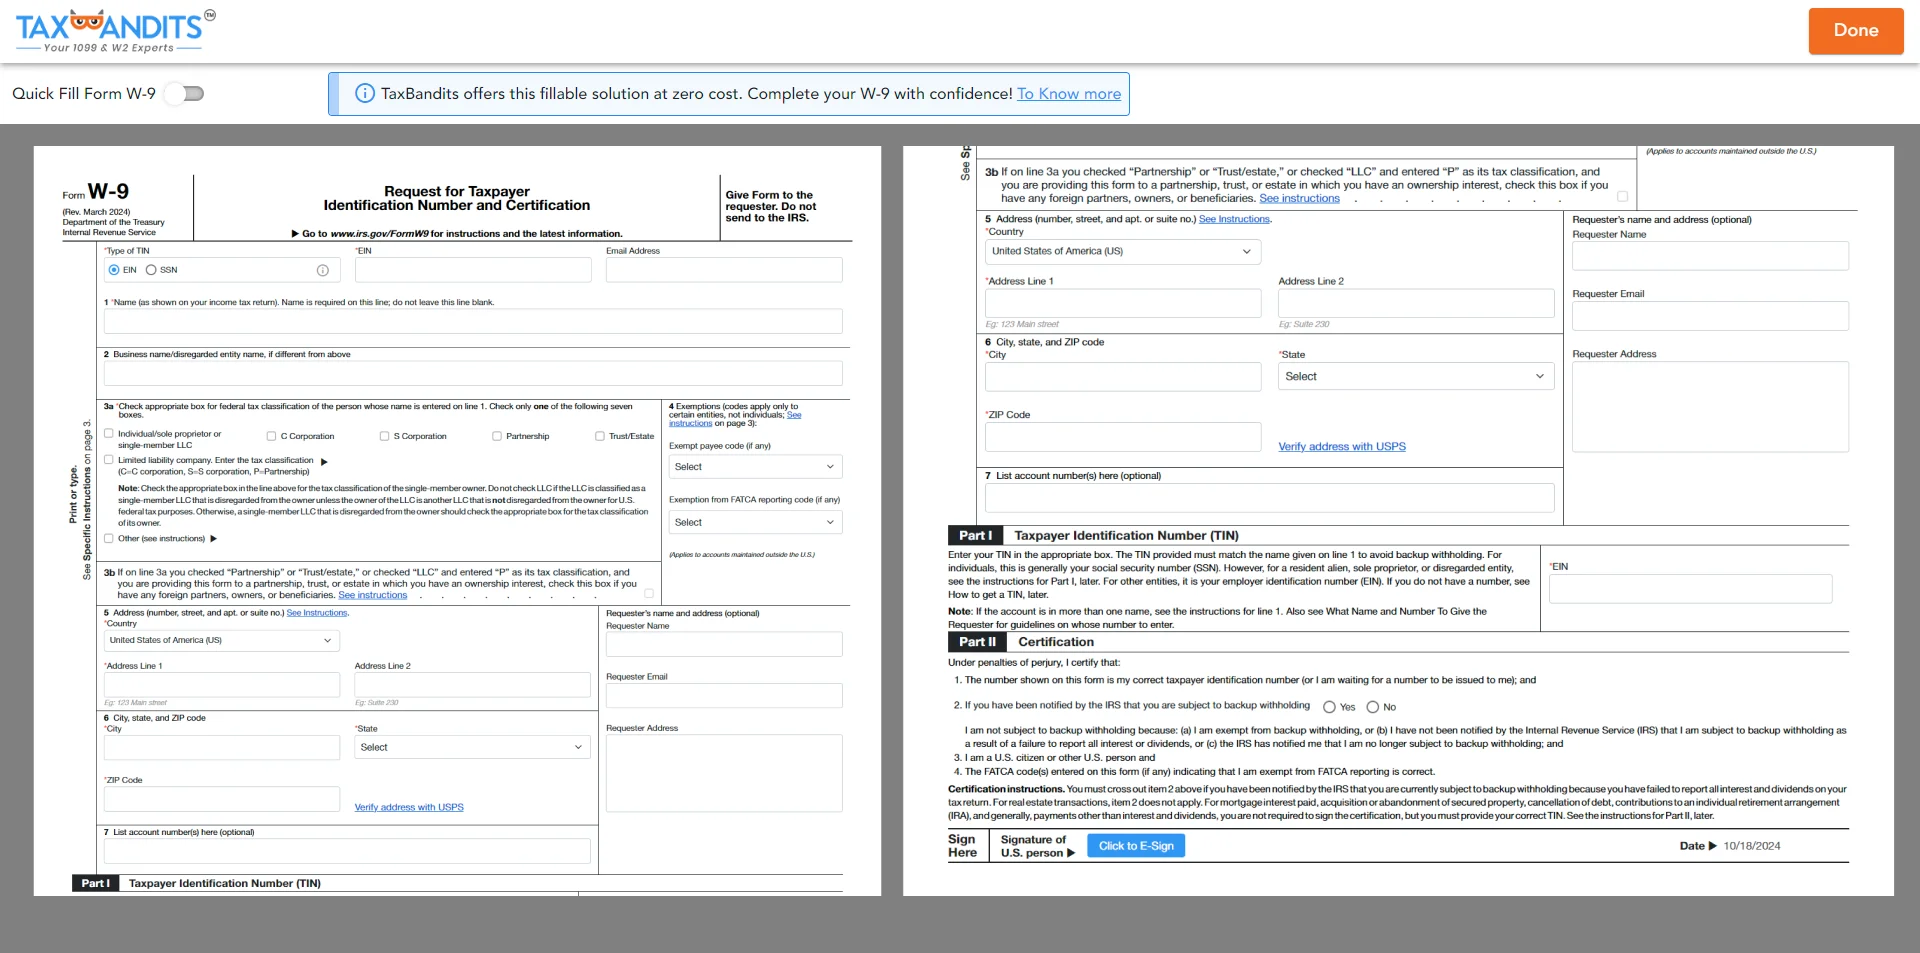Click the Signature of U.S. person arrow
1920x953 pixels.
point(1071,853)
